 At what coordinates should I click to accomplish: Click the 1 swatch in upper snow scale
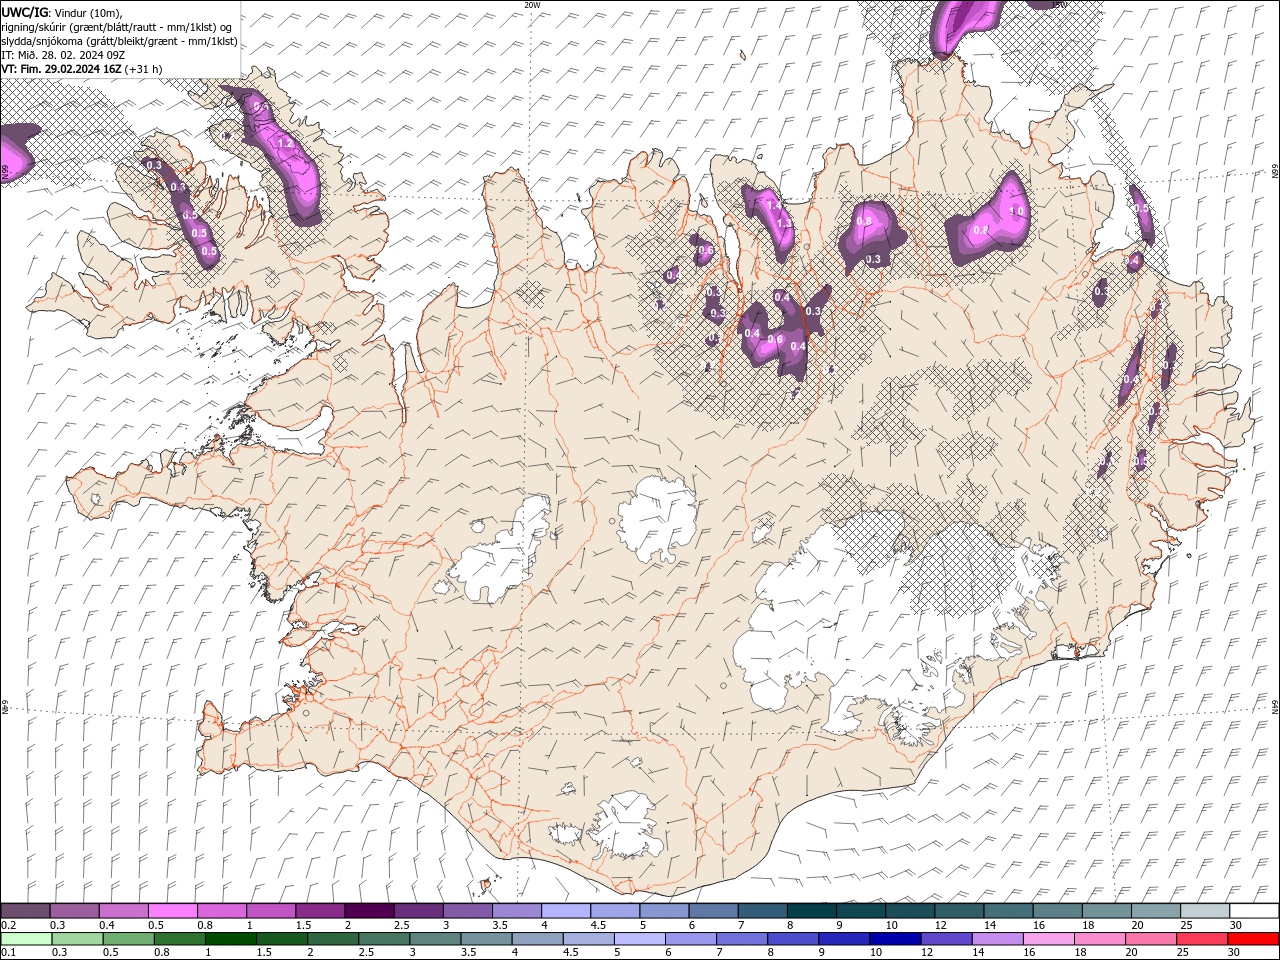271,911
